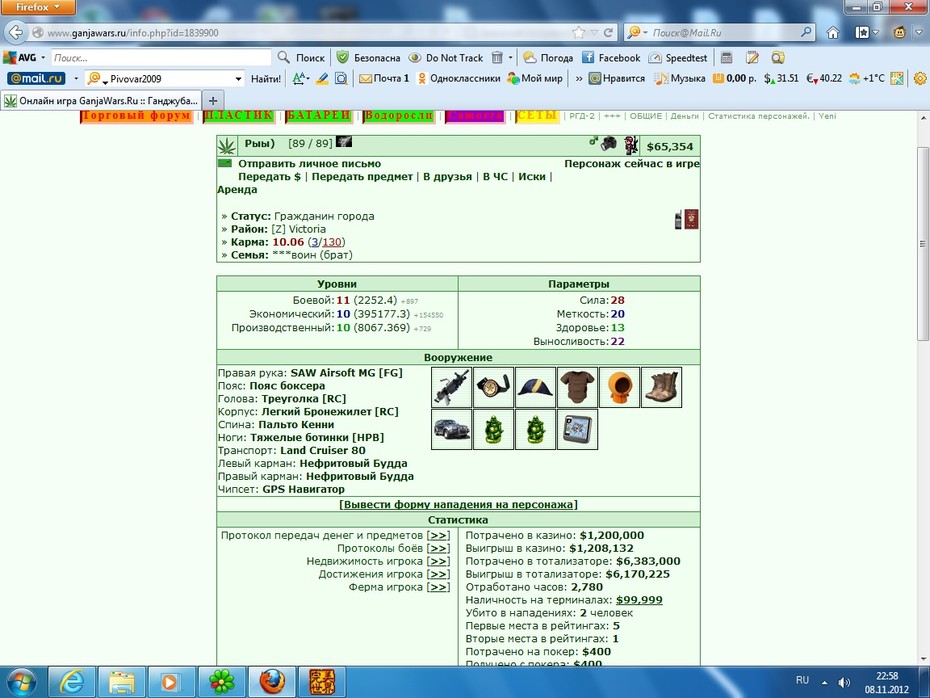
Task: Click the В ЧС blacklist link
Action: coord(495,177)
